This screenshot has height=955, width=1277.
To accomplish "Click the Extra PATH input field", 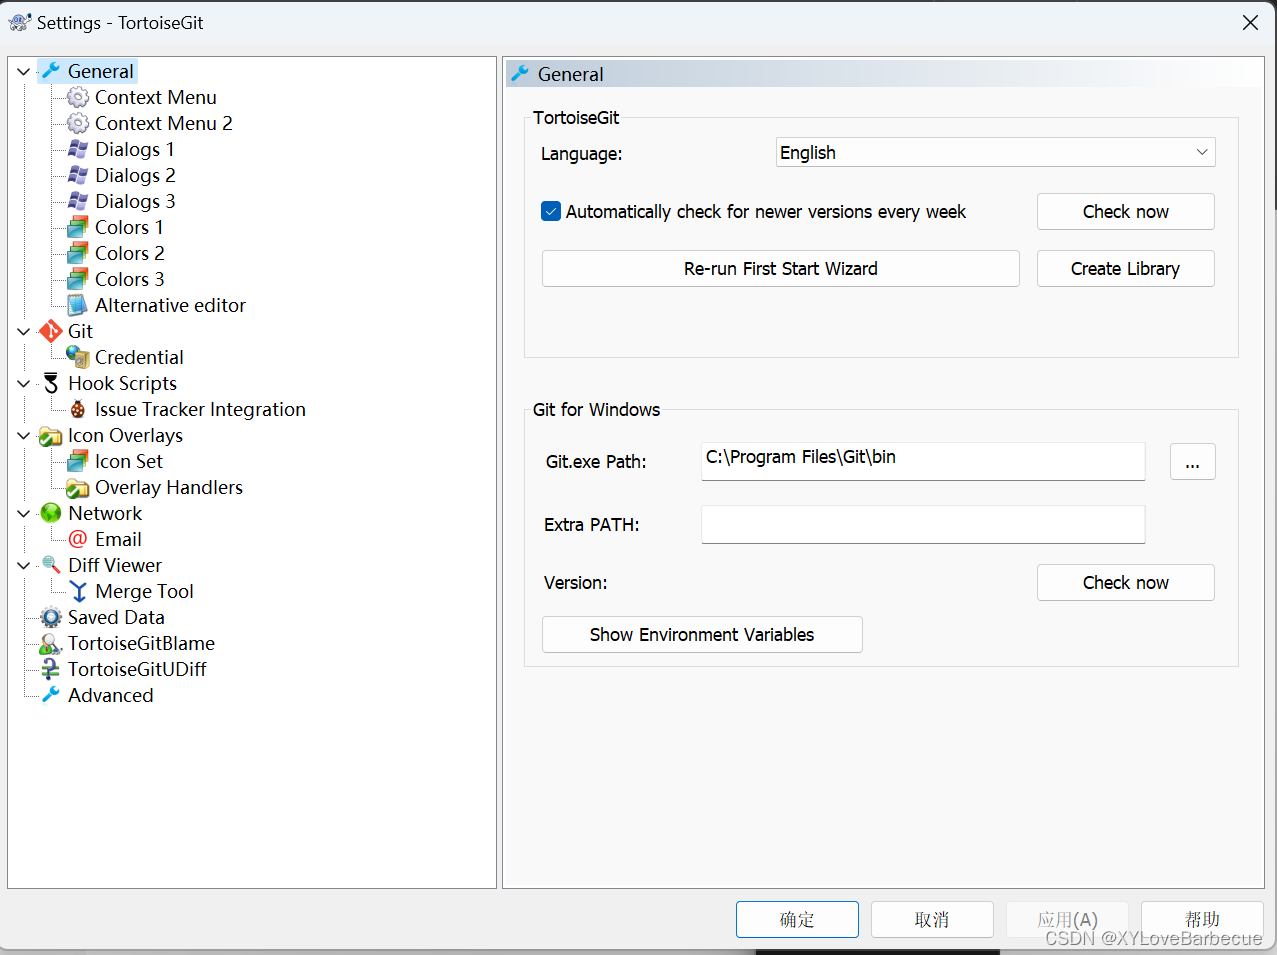I will click(x=923, y=524).
